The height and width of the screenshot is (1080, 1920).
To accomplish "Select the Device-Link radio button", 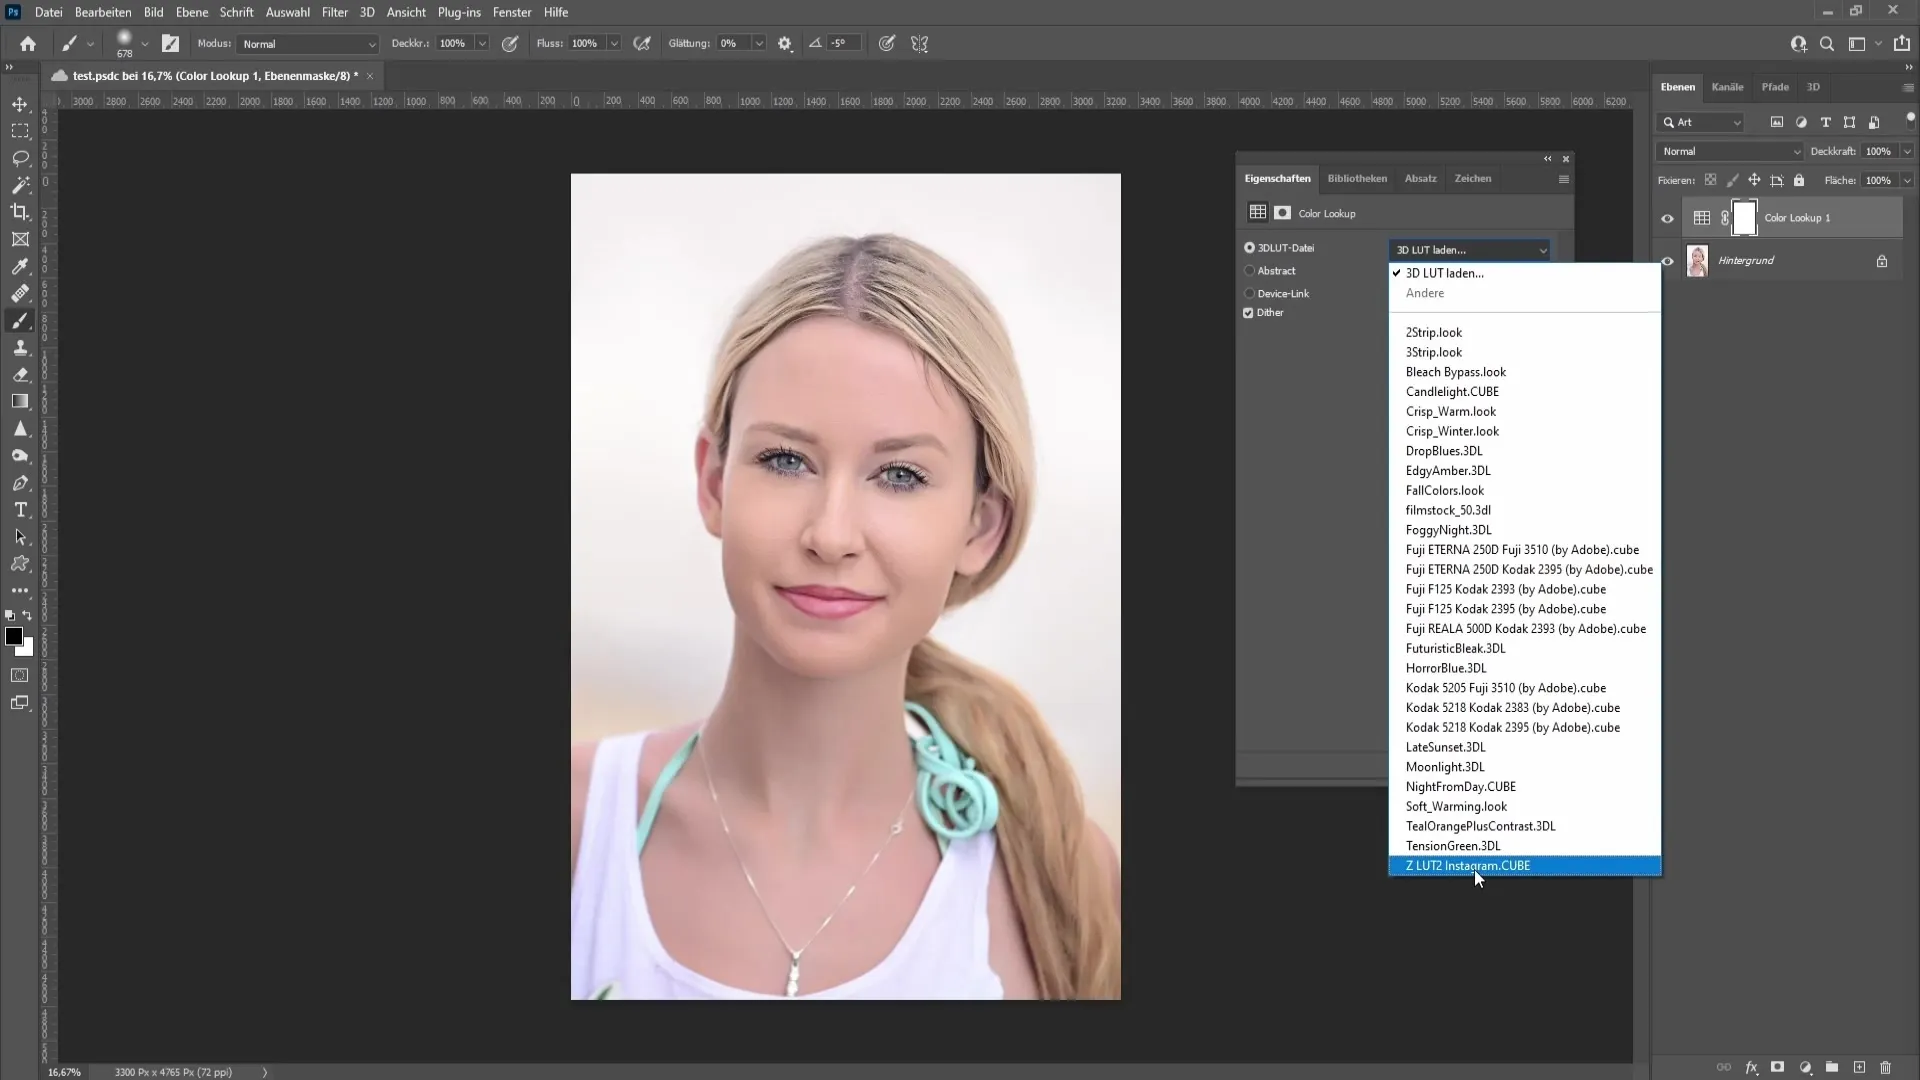I will [1249, 293].
